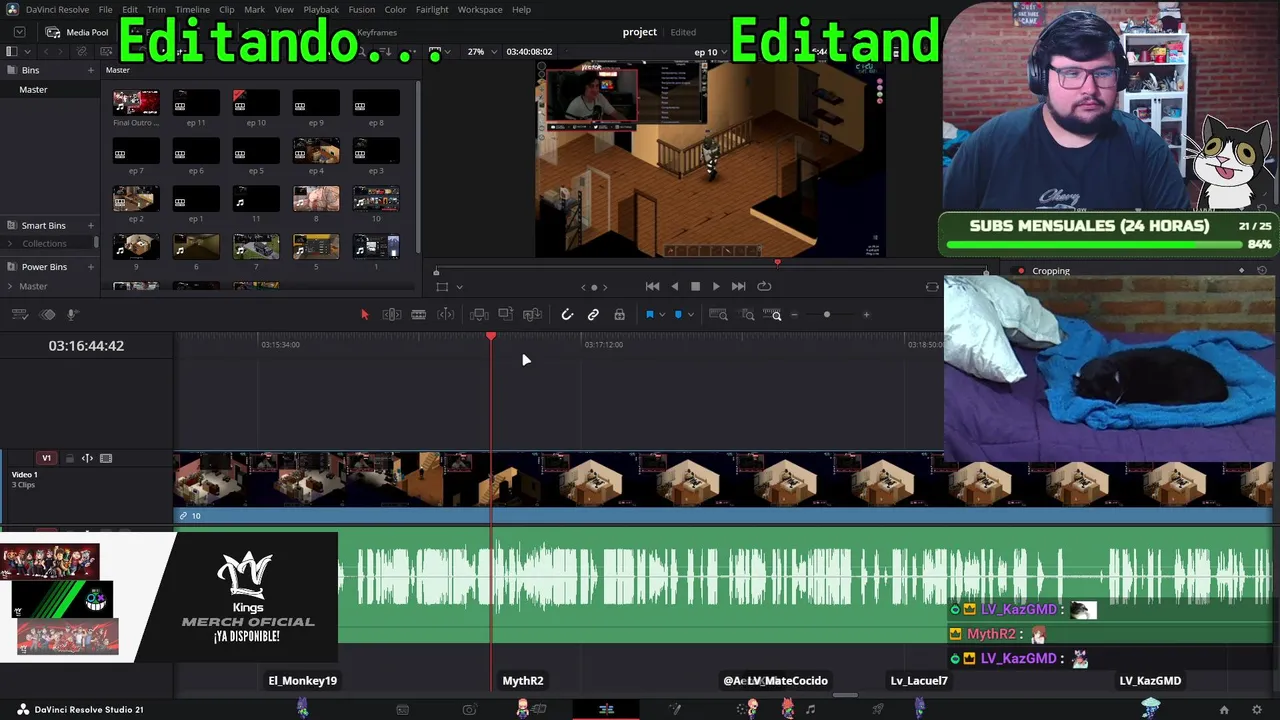Click the timeline timecode 03:16:44:42 field
The width and height of the screenshot is (1280, 720).
(86, 346)
